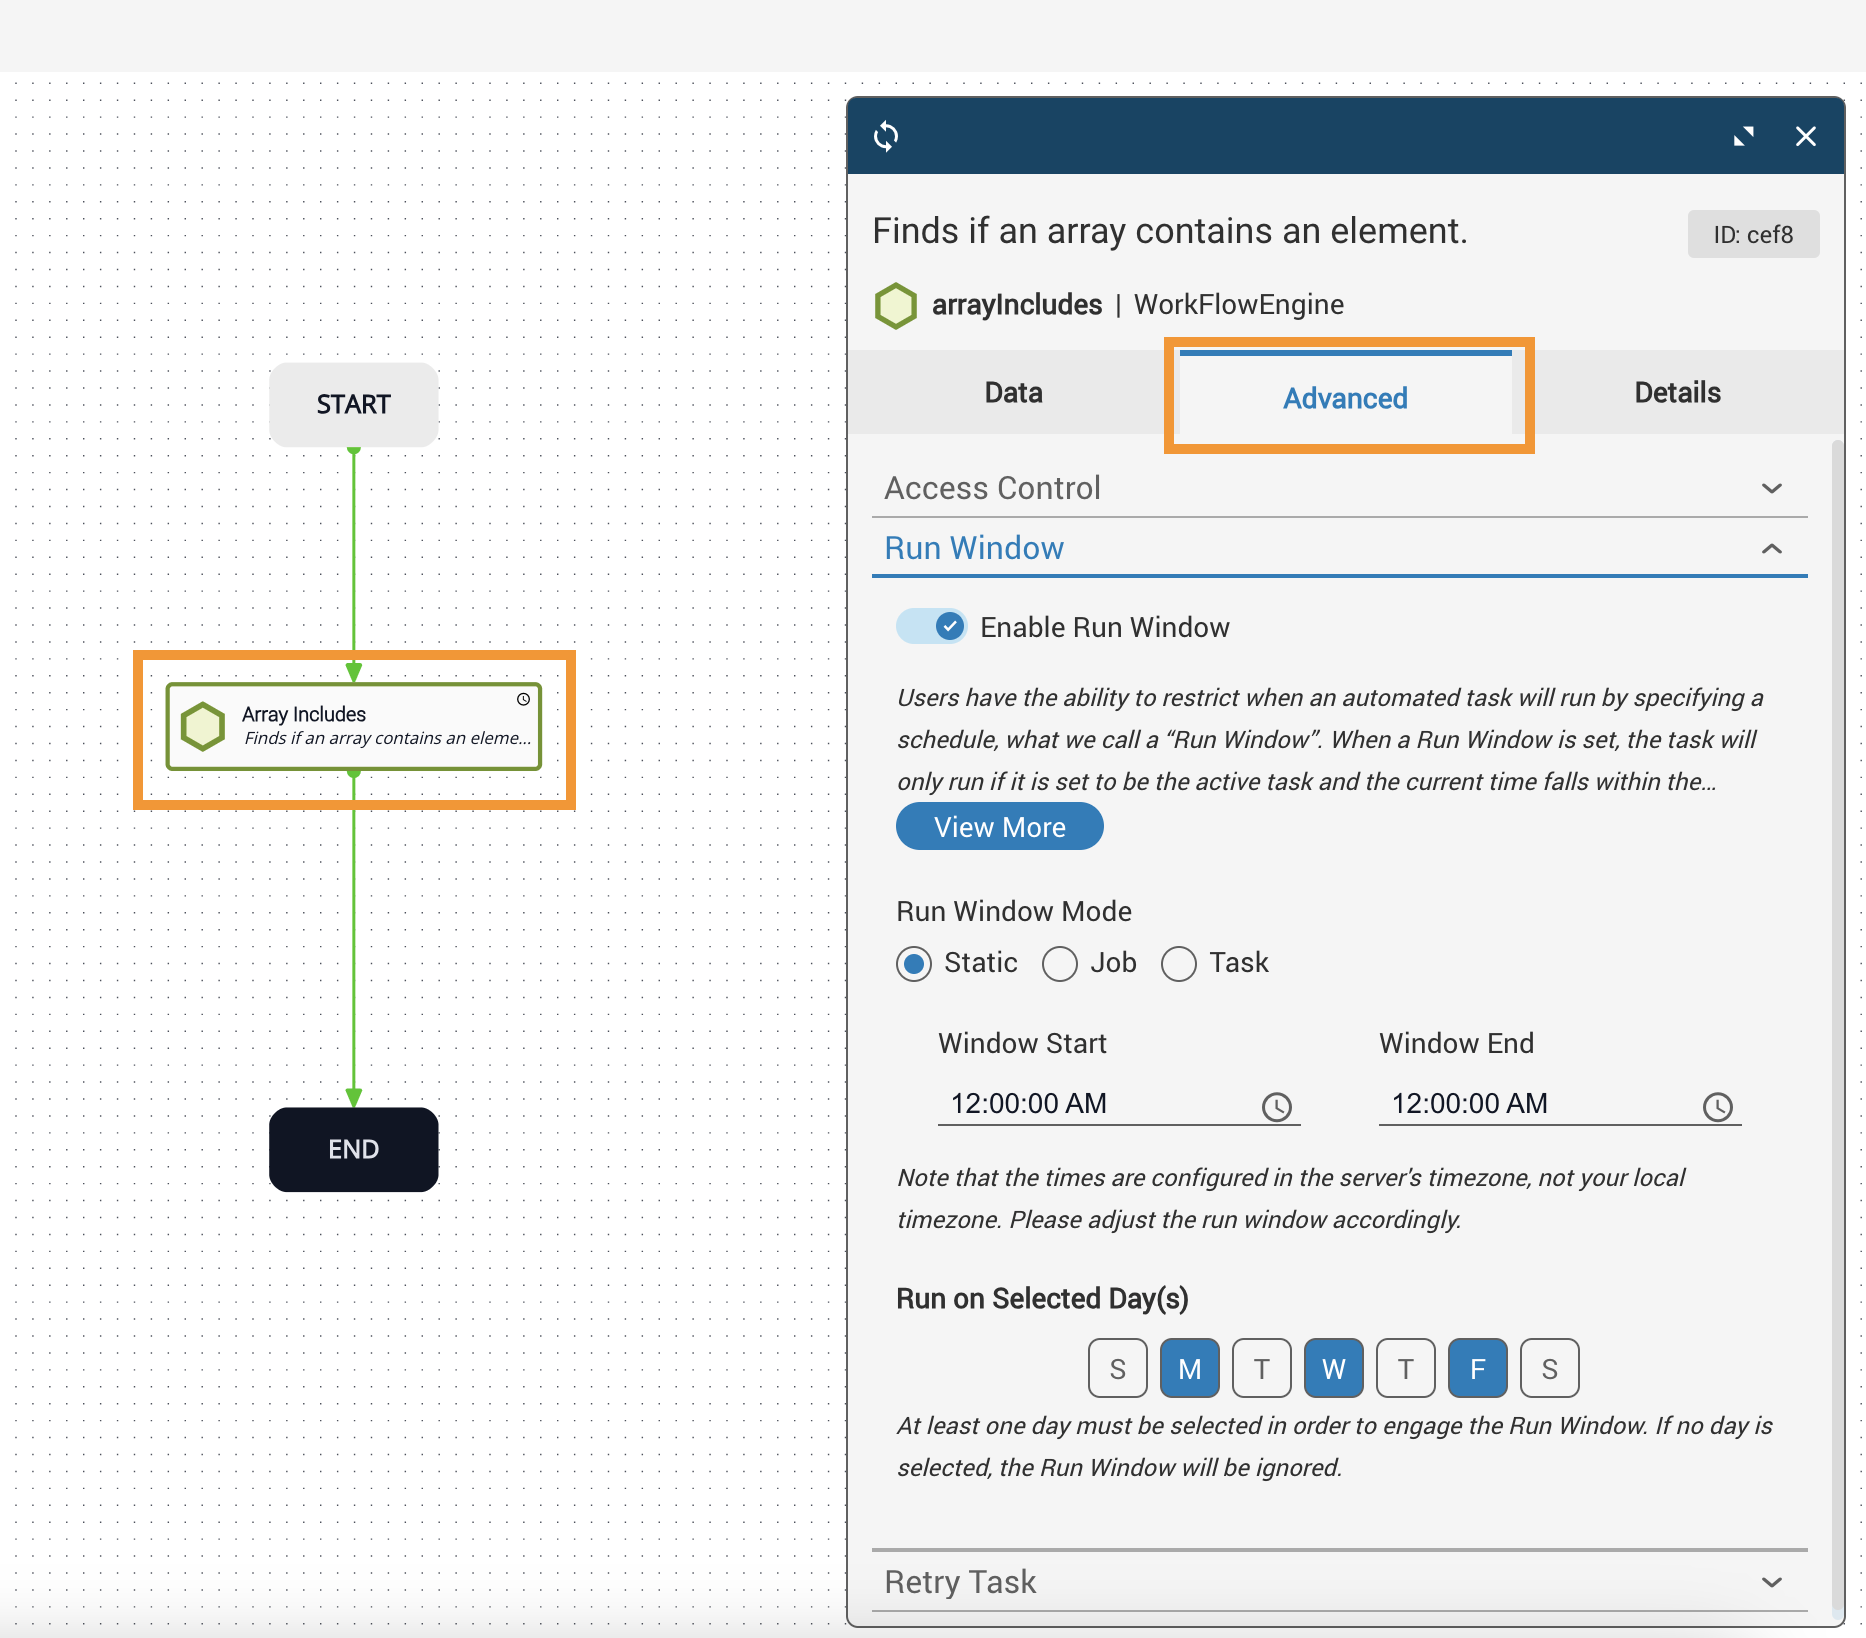Click the Array Includes task hexagon icon

point(203,726)
